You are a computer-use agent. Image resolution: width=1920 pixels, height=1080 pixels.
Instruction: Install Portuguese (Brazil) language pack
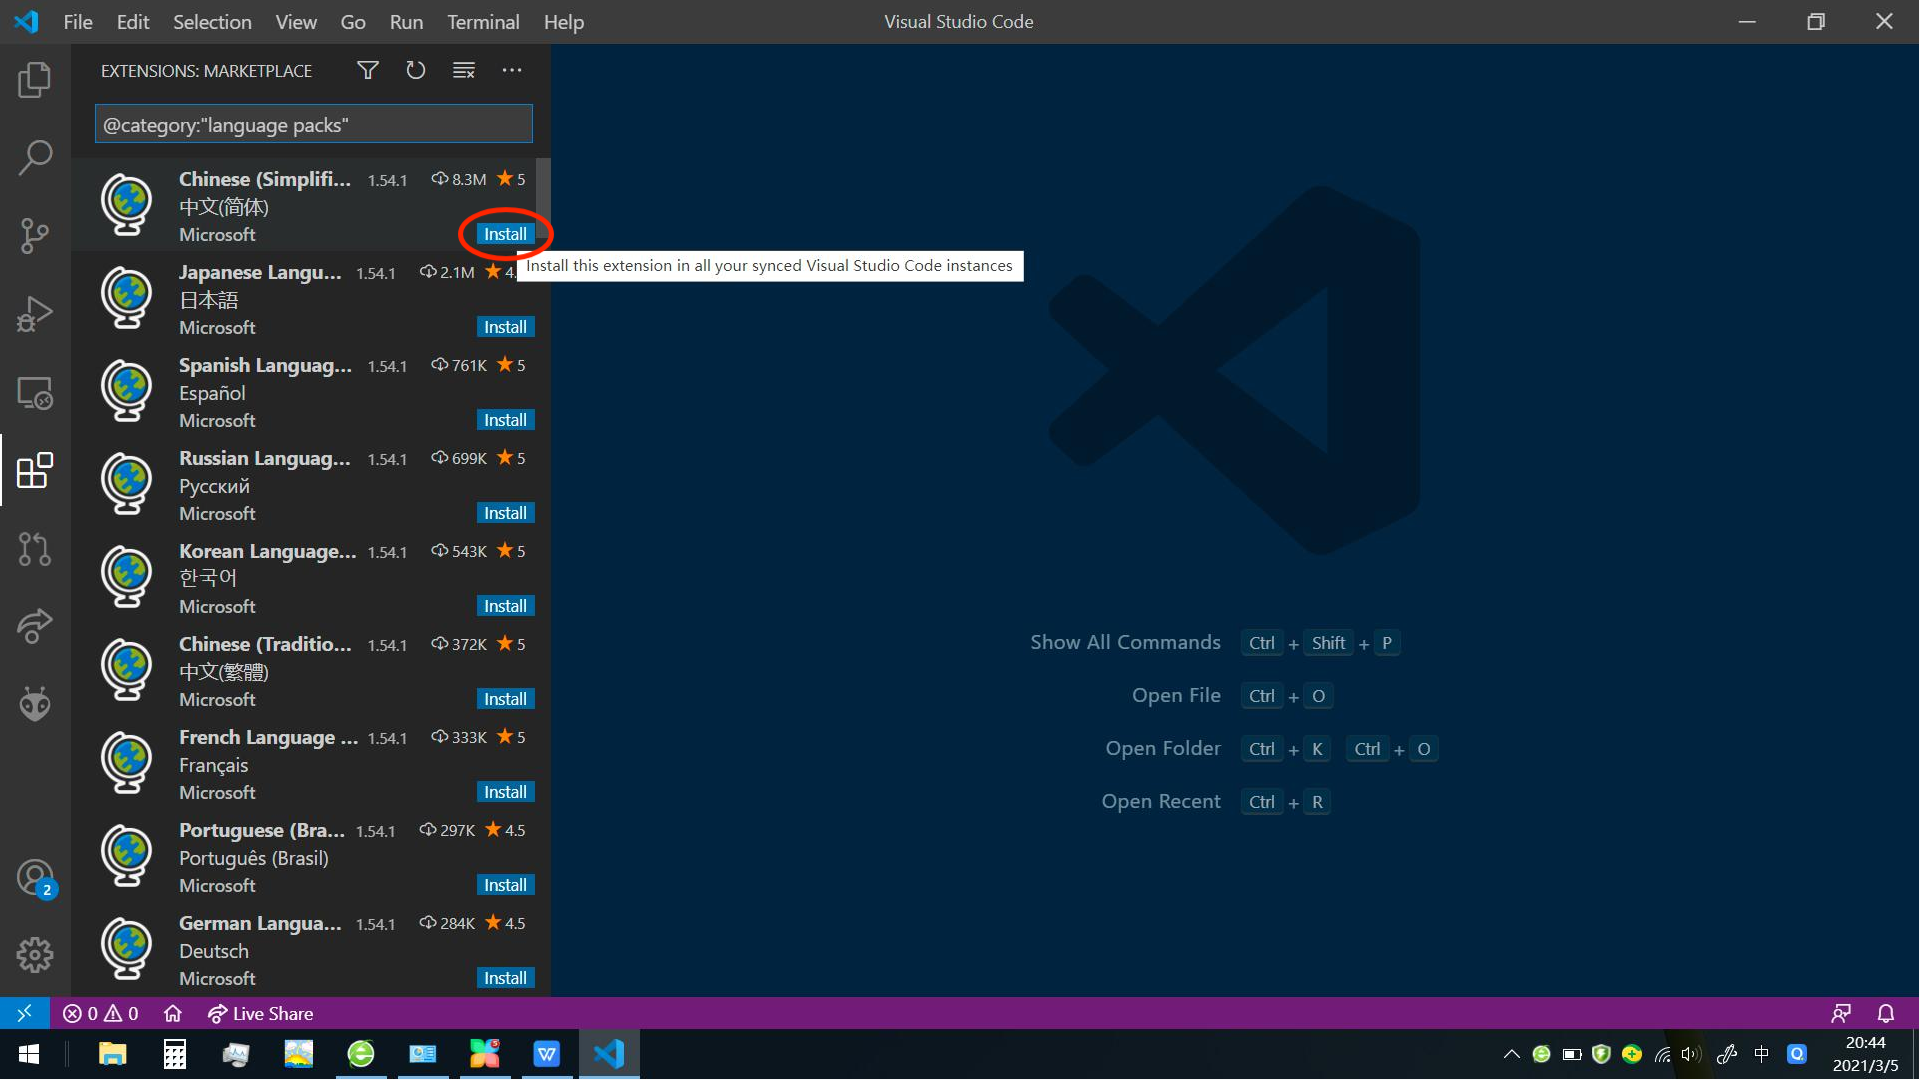[505, 885]
